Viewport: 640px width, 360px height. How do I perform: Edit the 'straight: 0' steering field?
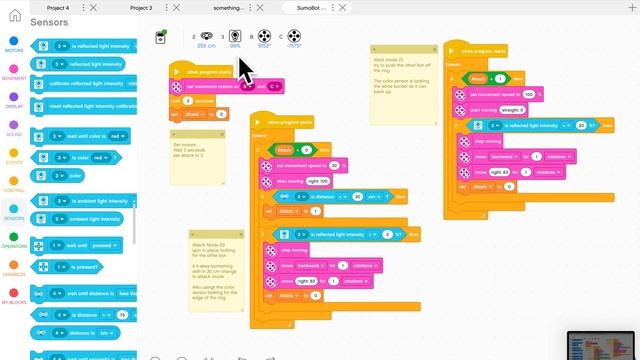tap(512, 110)
